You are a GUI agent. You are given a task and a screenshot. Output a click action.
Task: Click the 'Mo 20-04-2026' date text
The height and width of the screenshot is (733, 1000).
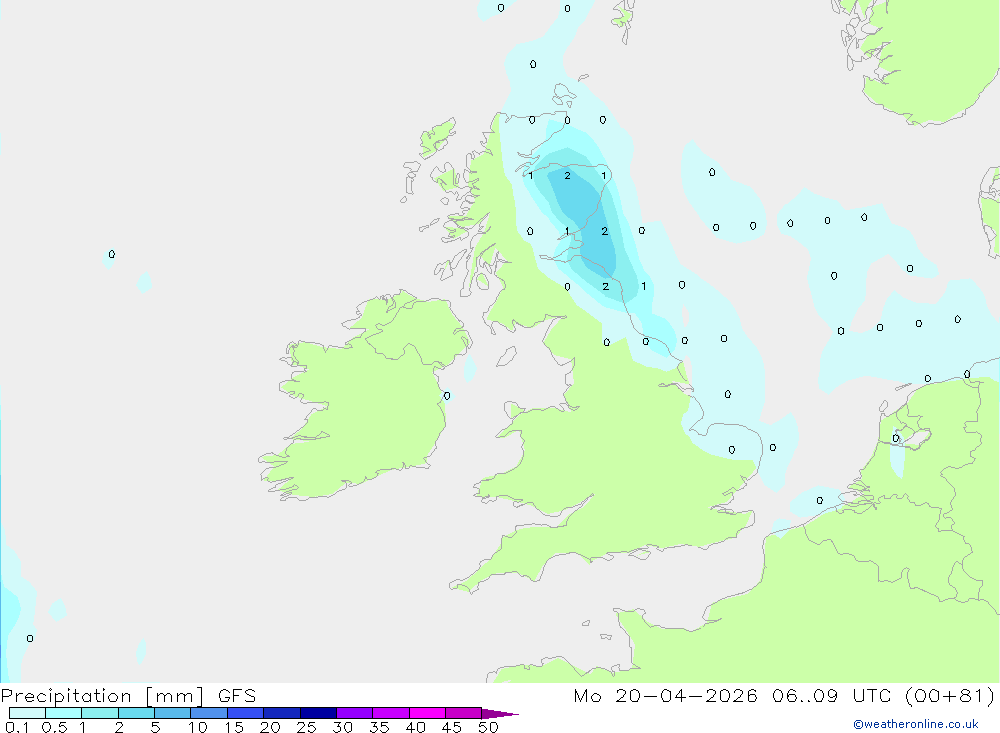(665, 695)
